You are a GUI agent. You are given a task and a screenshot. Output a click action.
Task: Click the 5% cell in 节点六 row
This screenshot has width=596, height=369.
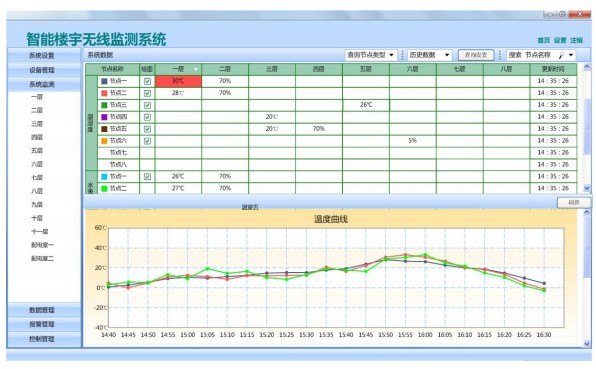pos(413,141)
